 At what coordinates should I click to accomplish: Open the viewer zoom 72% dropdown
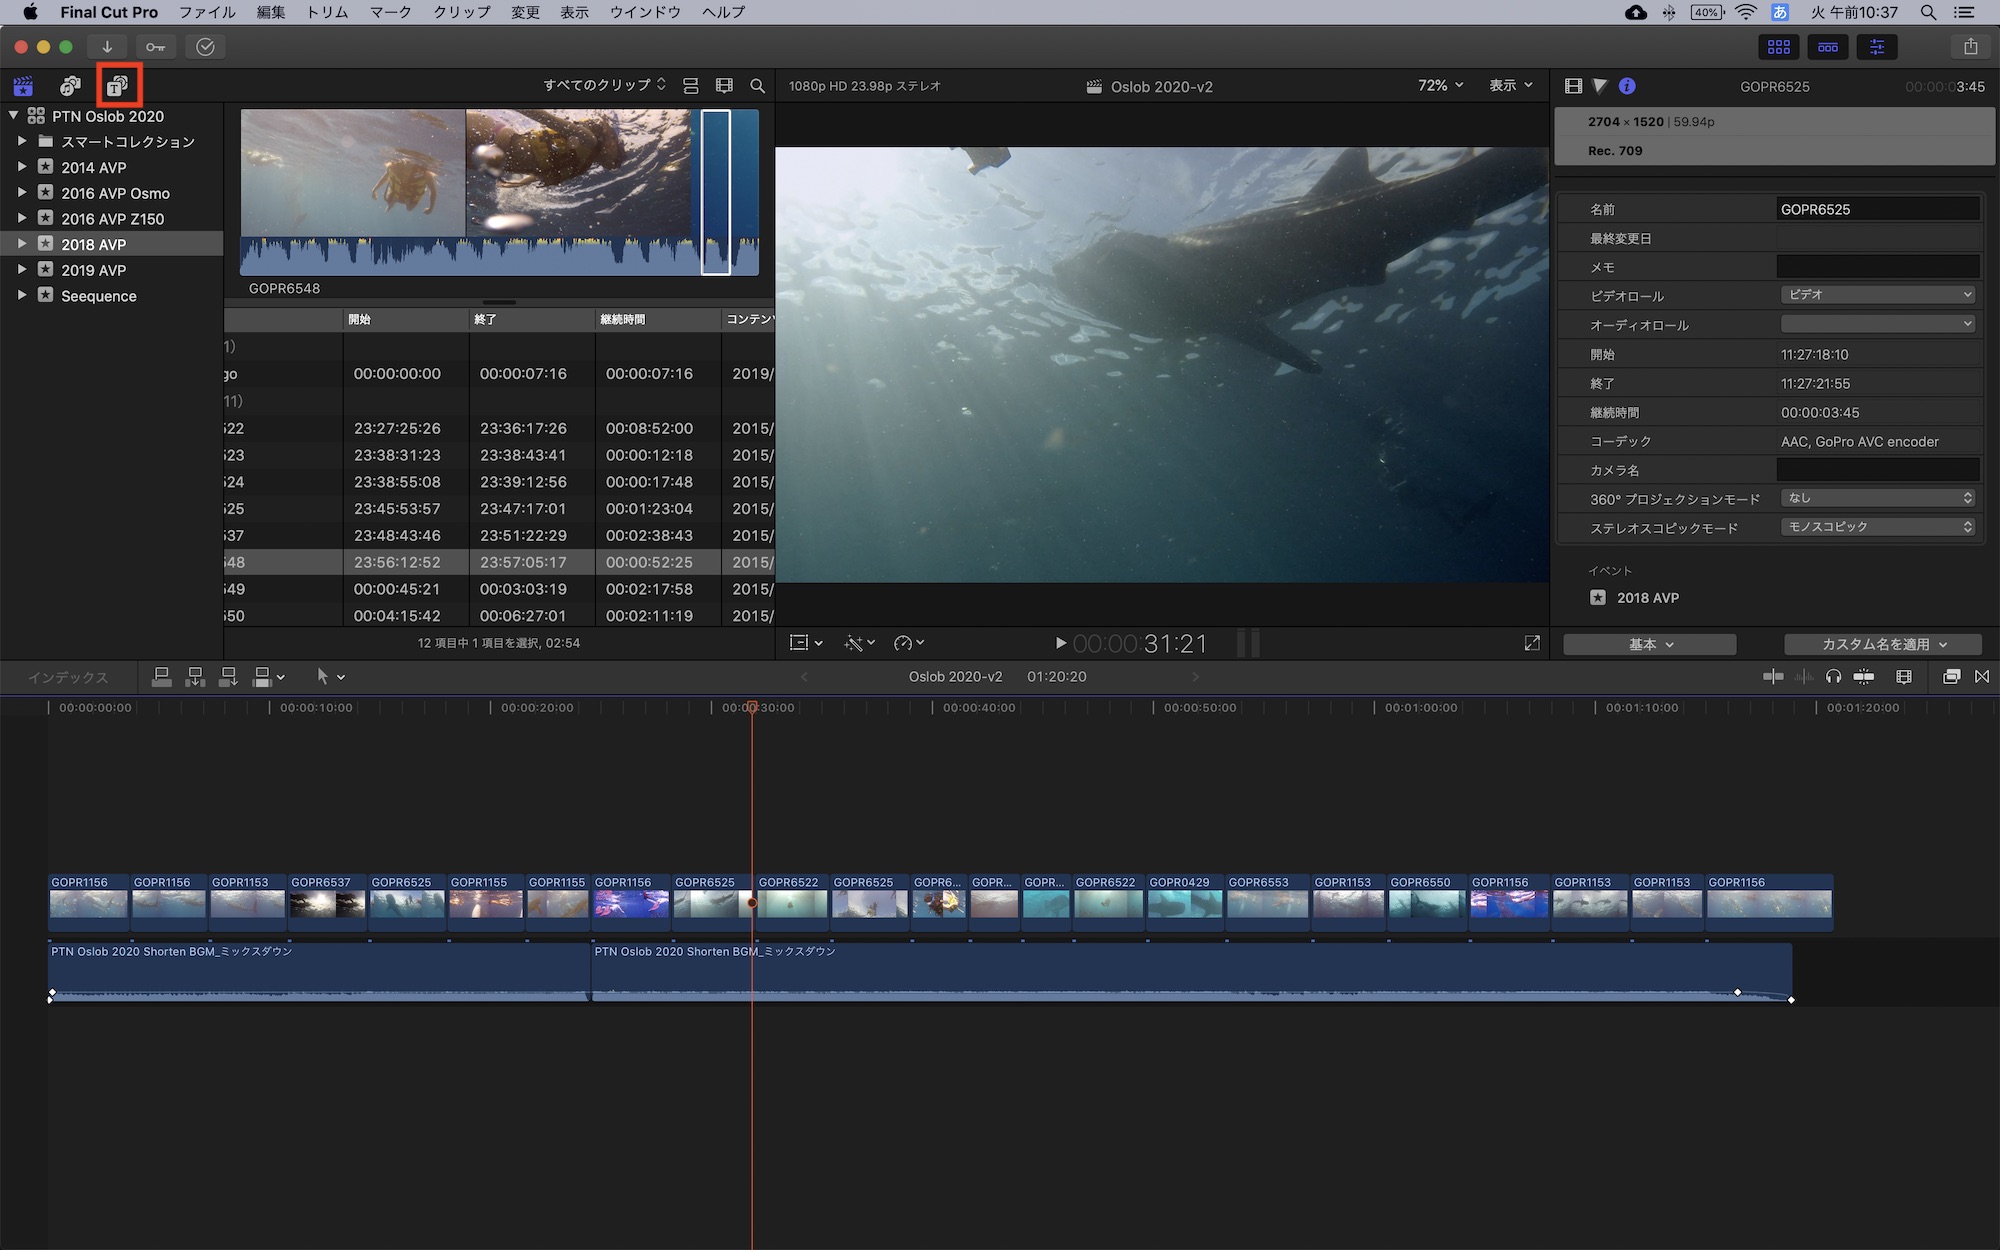[x=1440, y=86]
